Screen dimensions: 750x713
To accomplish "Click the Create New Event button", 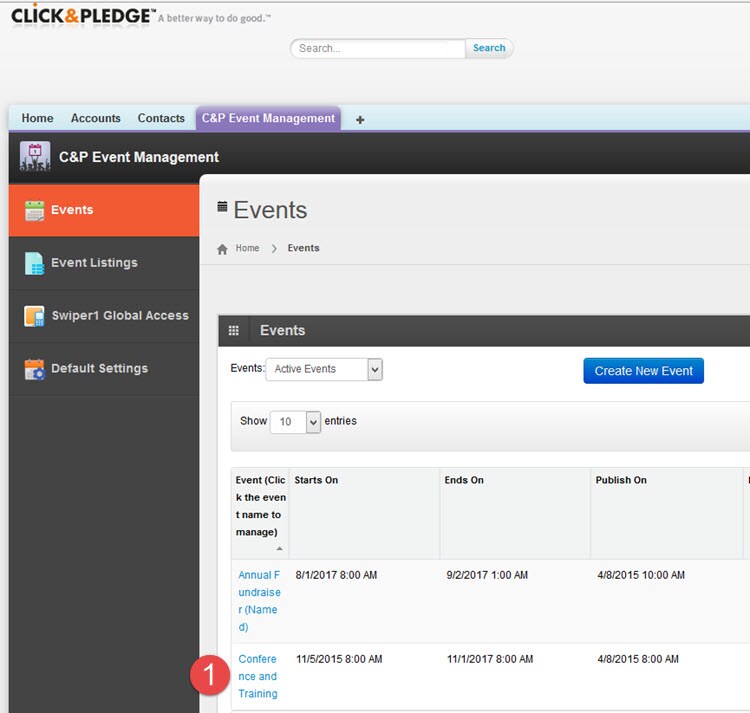I will pyautogui.click(x=643, y=371).
